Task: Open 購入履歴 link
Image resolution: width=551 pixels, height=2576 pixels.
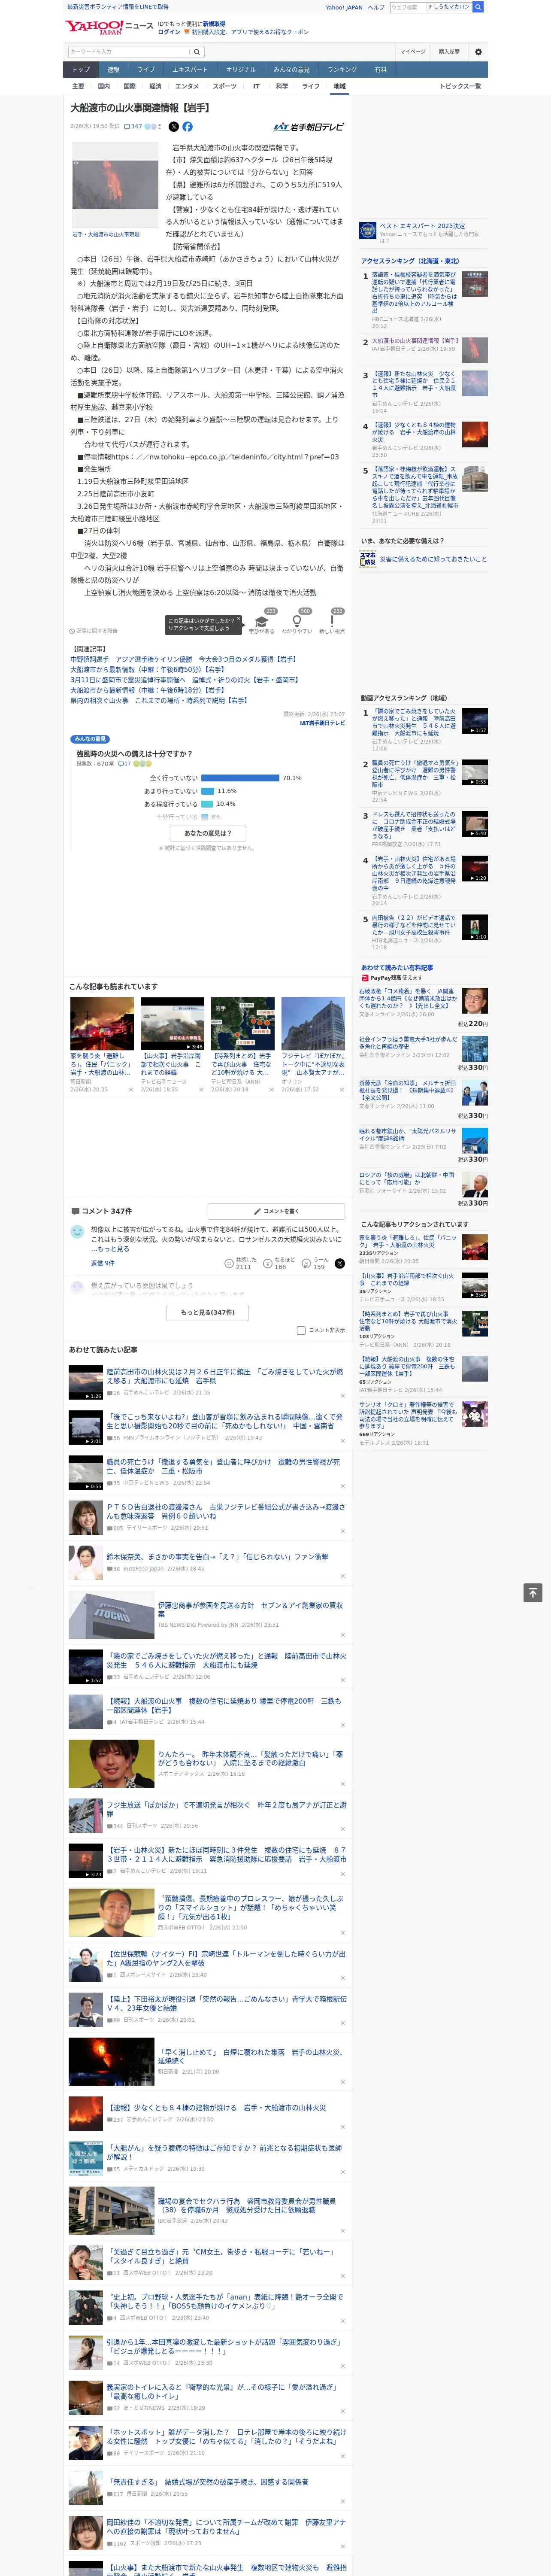Action: (x=449, y=52)
